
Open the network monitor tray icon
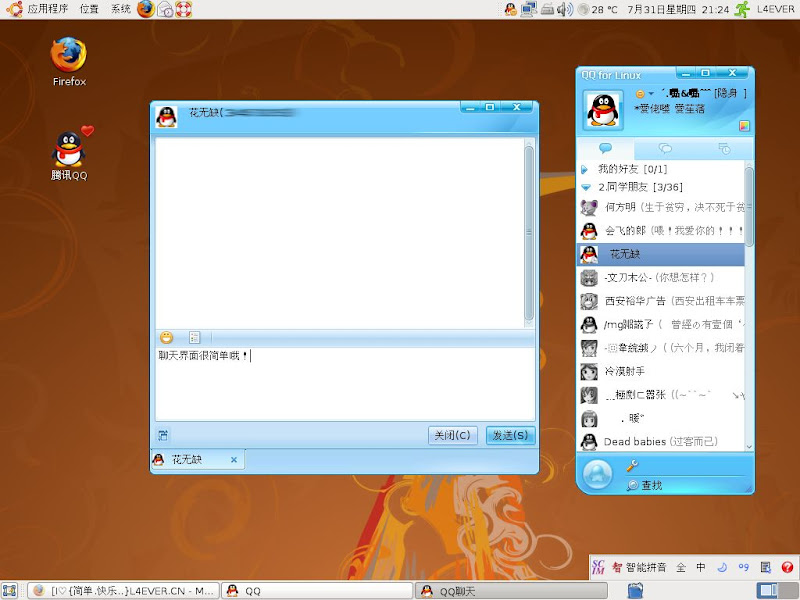point(529,9)
